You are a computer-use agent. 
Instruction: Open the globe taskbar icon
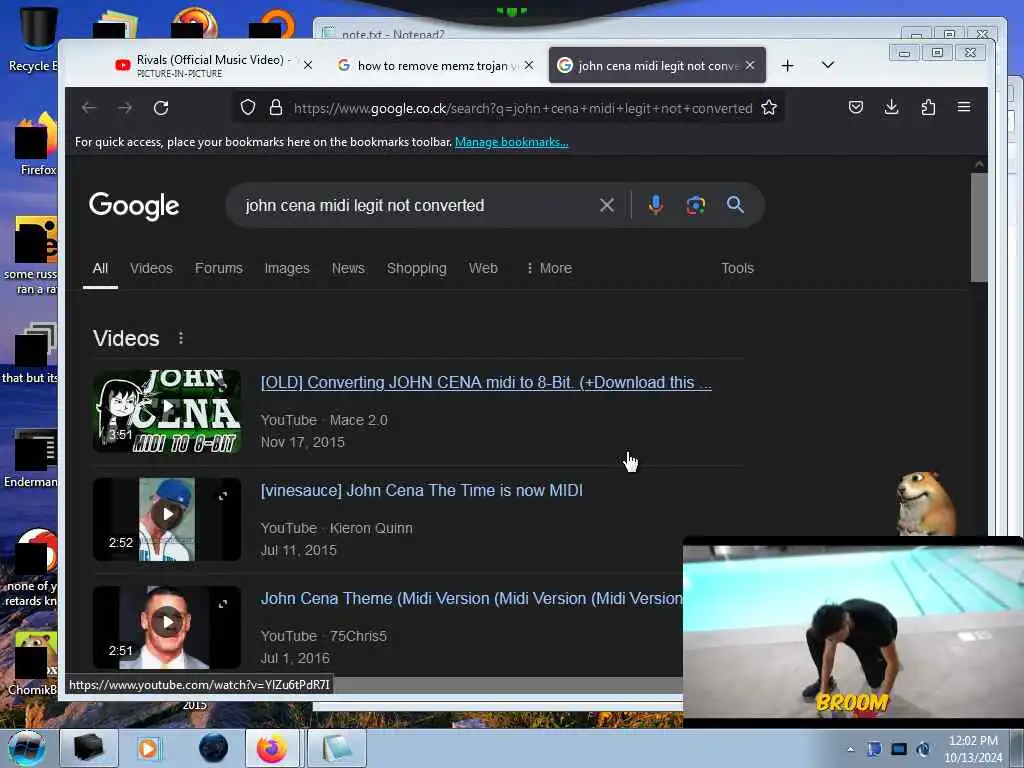pos(214,748)
